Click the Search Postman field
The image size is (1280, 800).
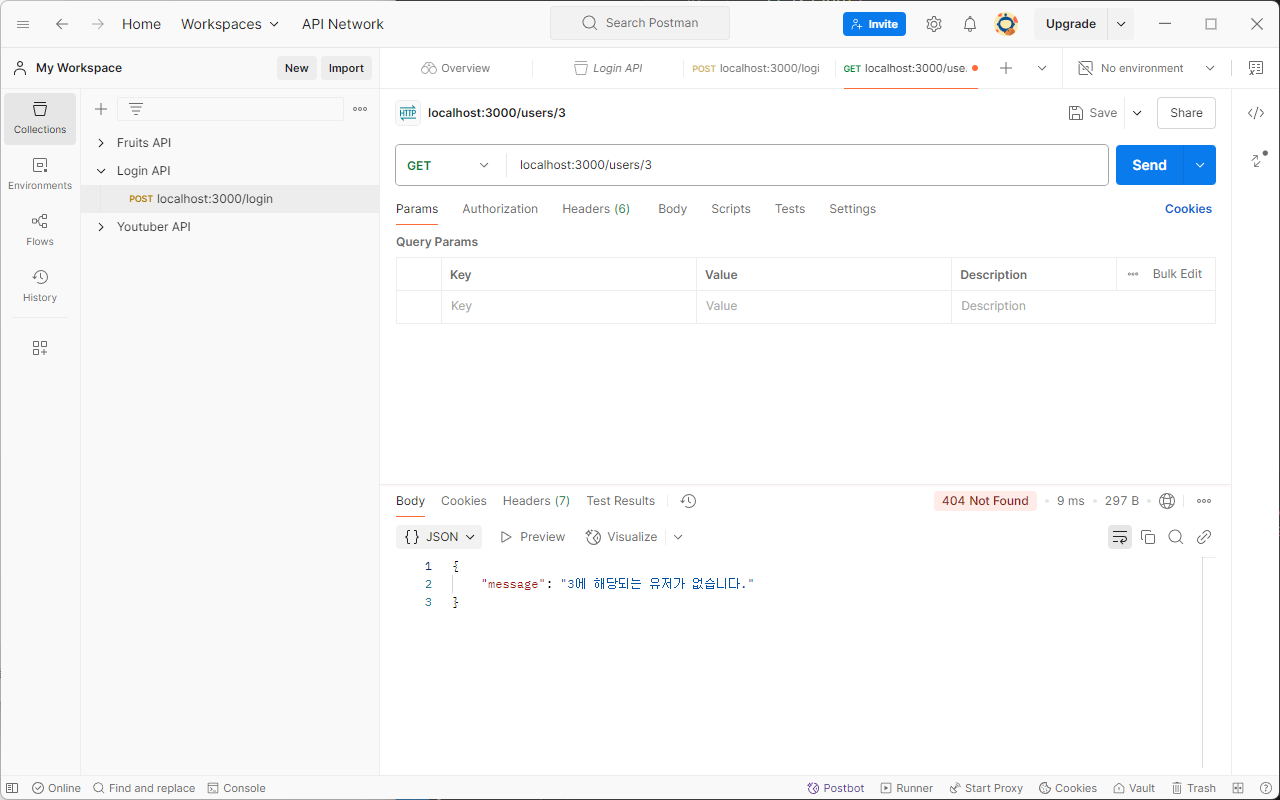(640, 23)
